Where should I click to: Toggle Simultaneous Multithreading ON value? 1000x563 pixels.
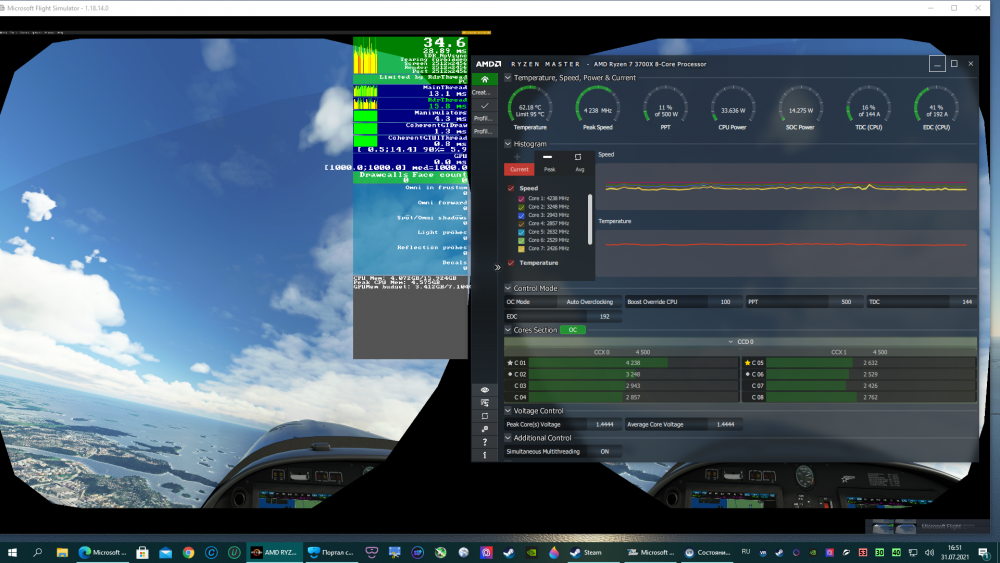click(605, 451)
